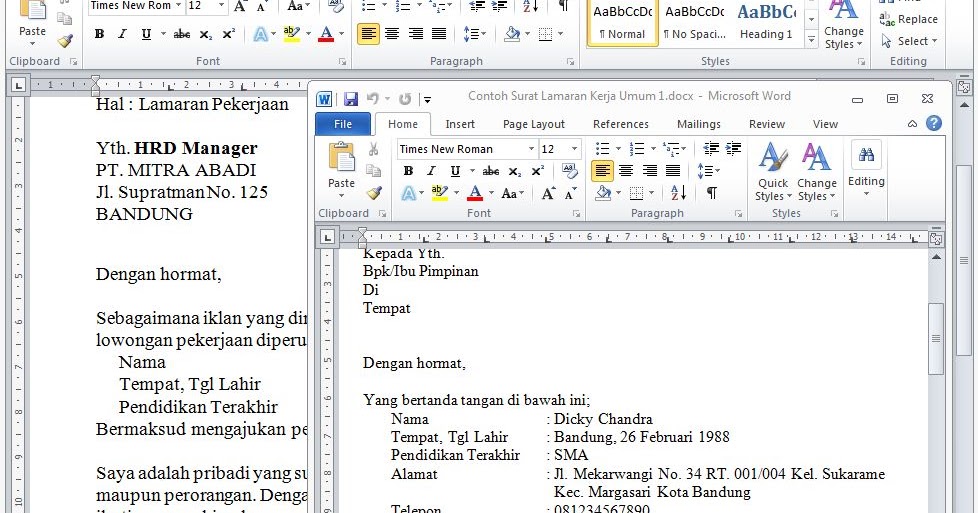Open font size dropdown in front window

[x=574, y=149]
